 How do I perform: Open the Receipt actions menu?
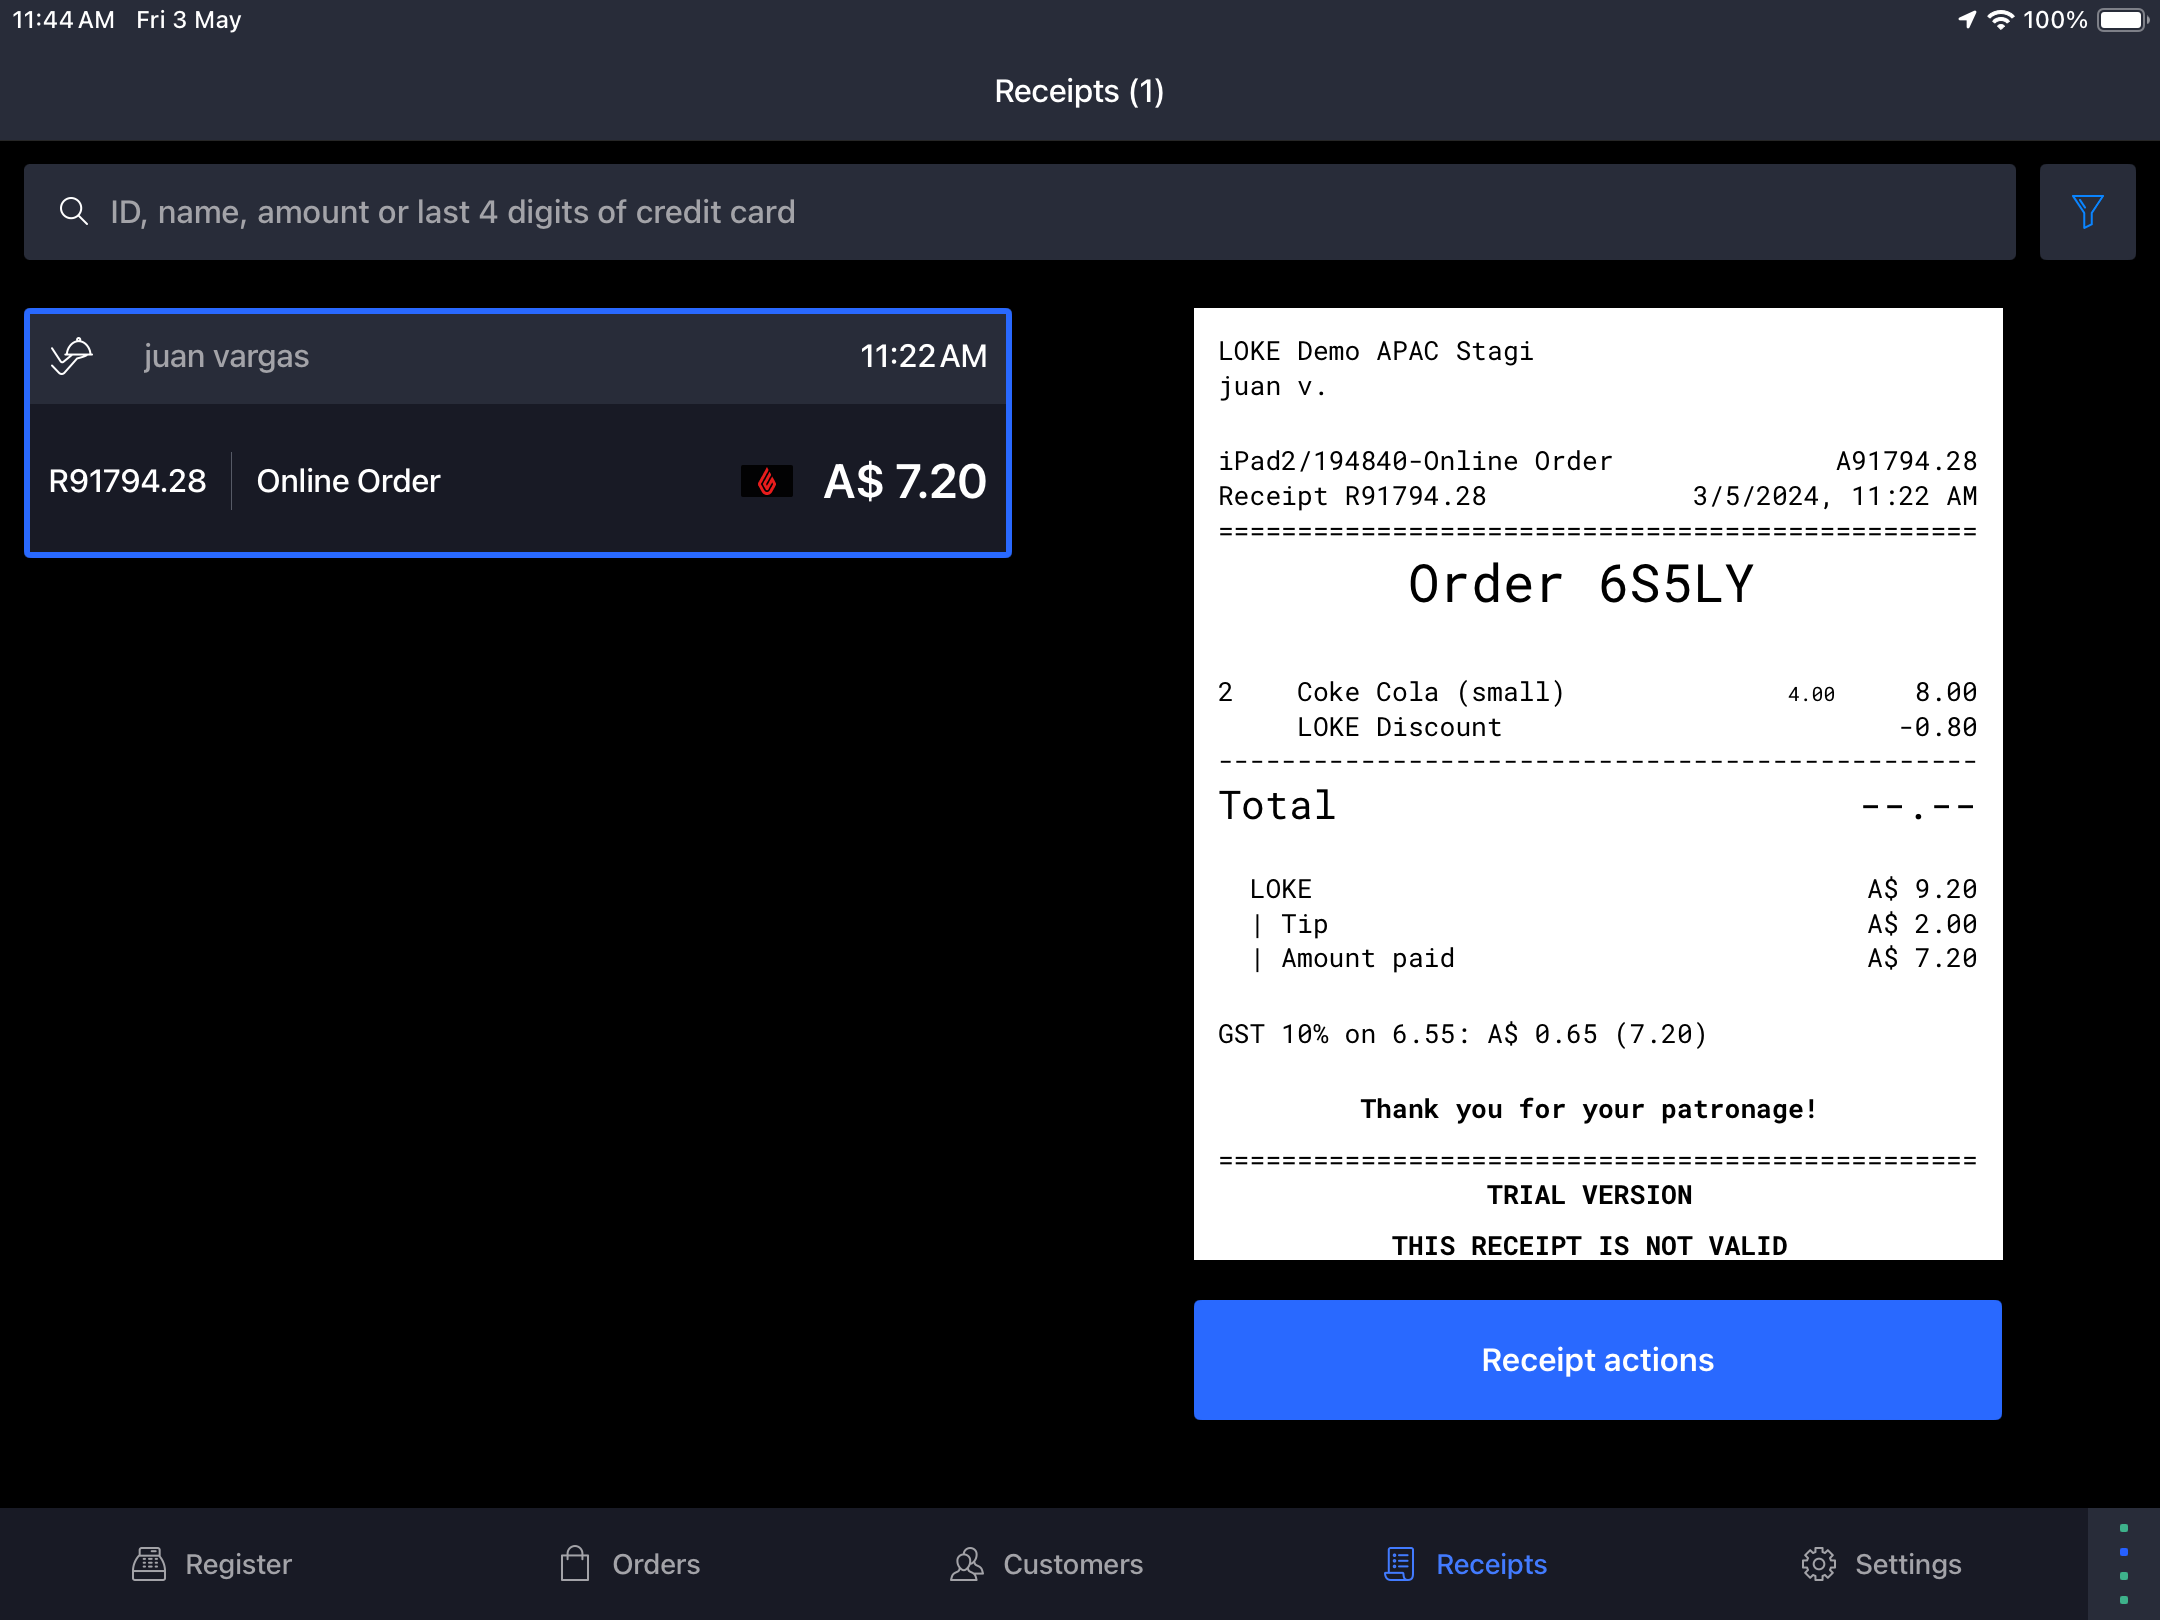pyautogui.click(x=1597, y=1360)
